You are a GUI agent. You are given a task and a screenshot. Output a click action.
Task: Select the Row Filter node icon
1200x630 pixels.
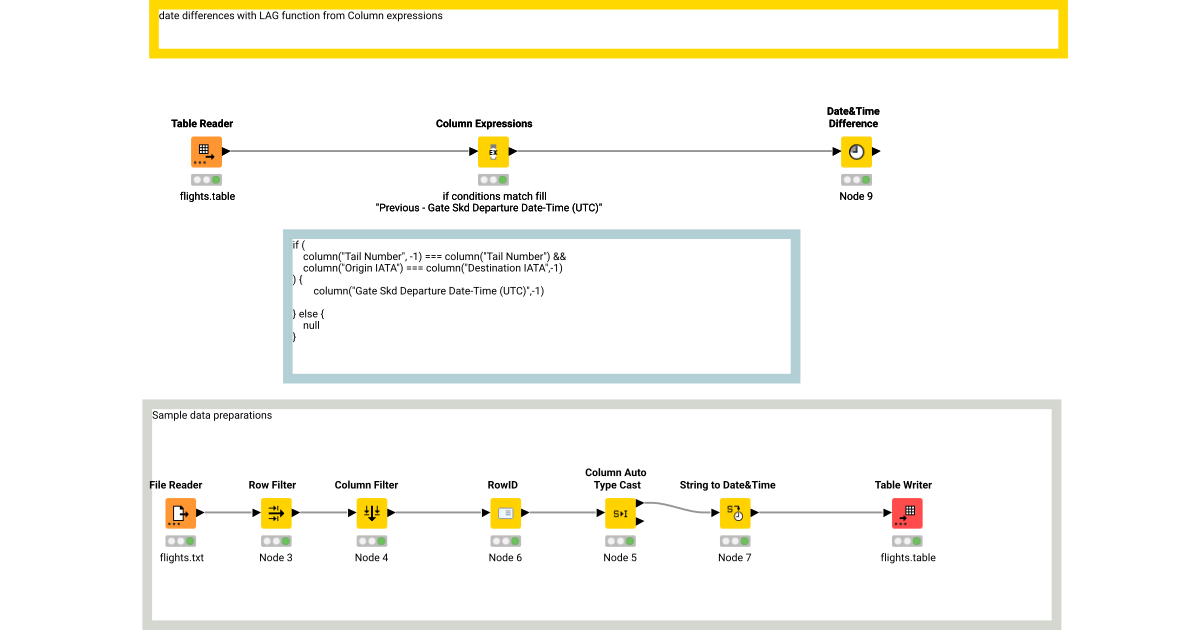tap(276, 513)
